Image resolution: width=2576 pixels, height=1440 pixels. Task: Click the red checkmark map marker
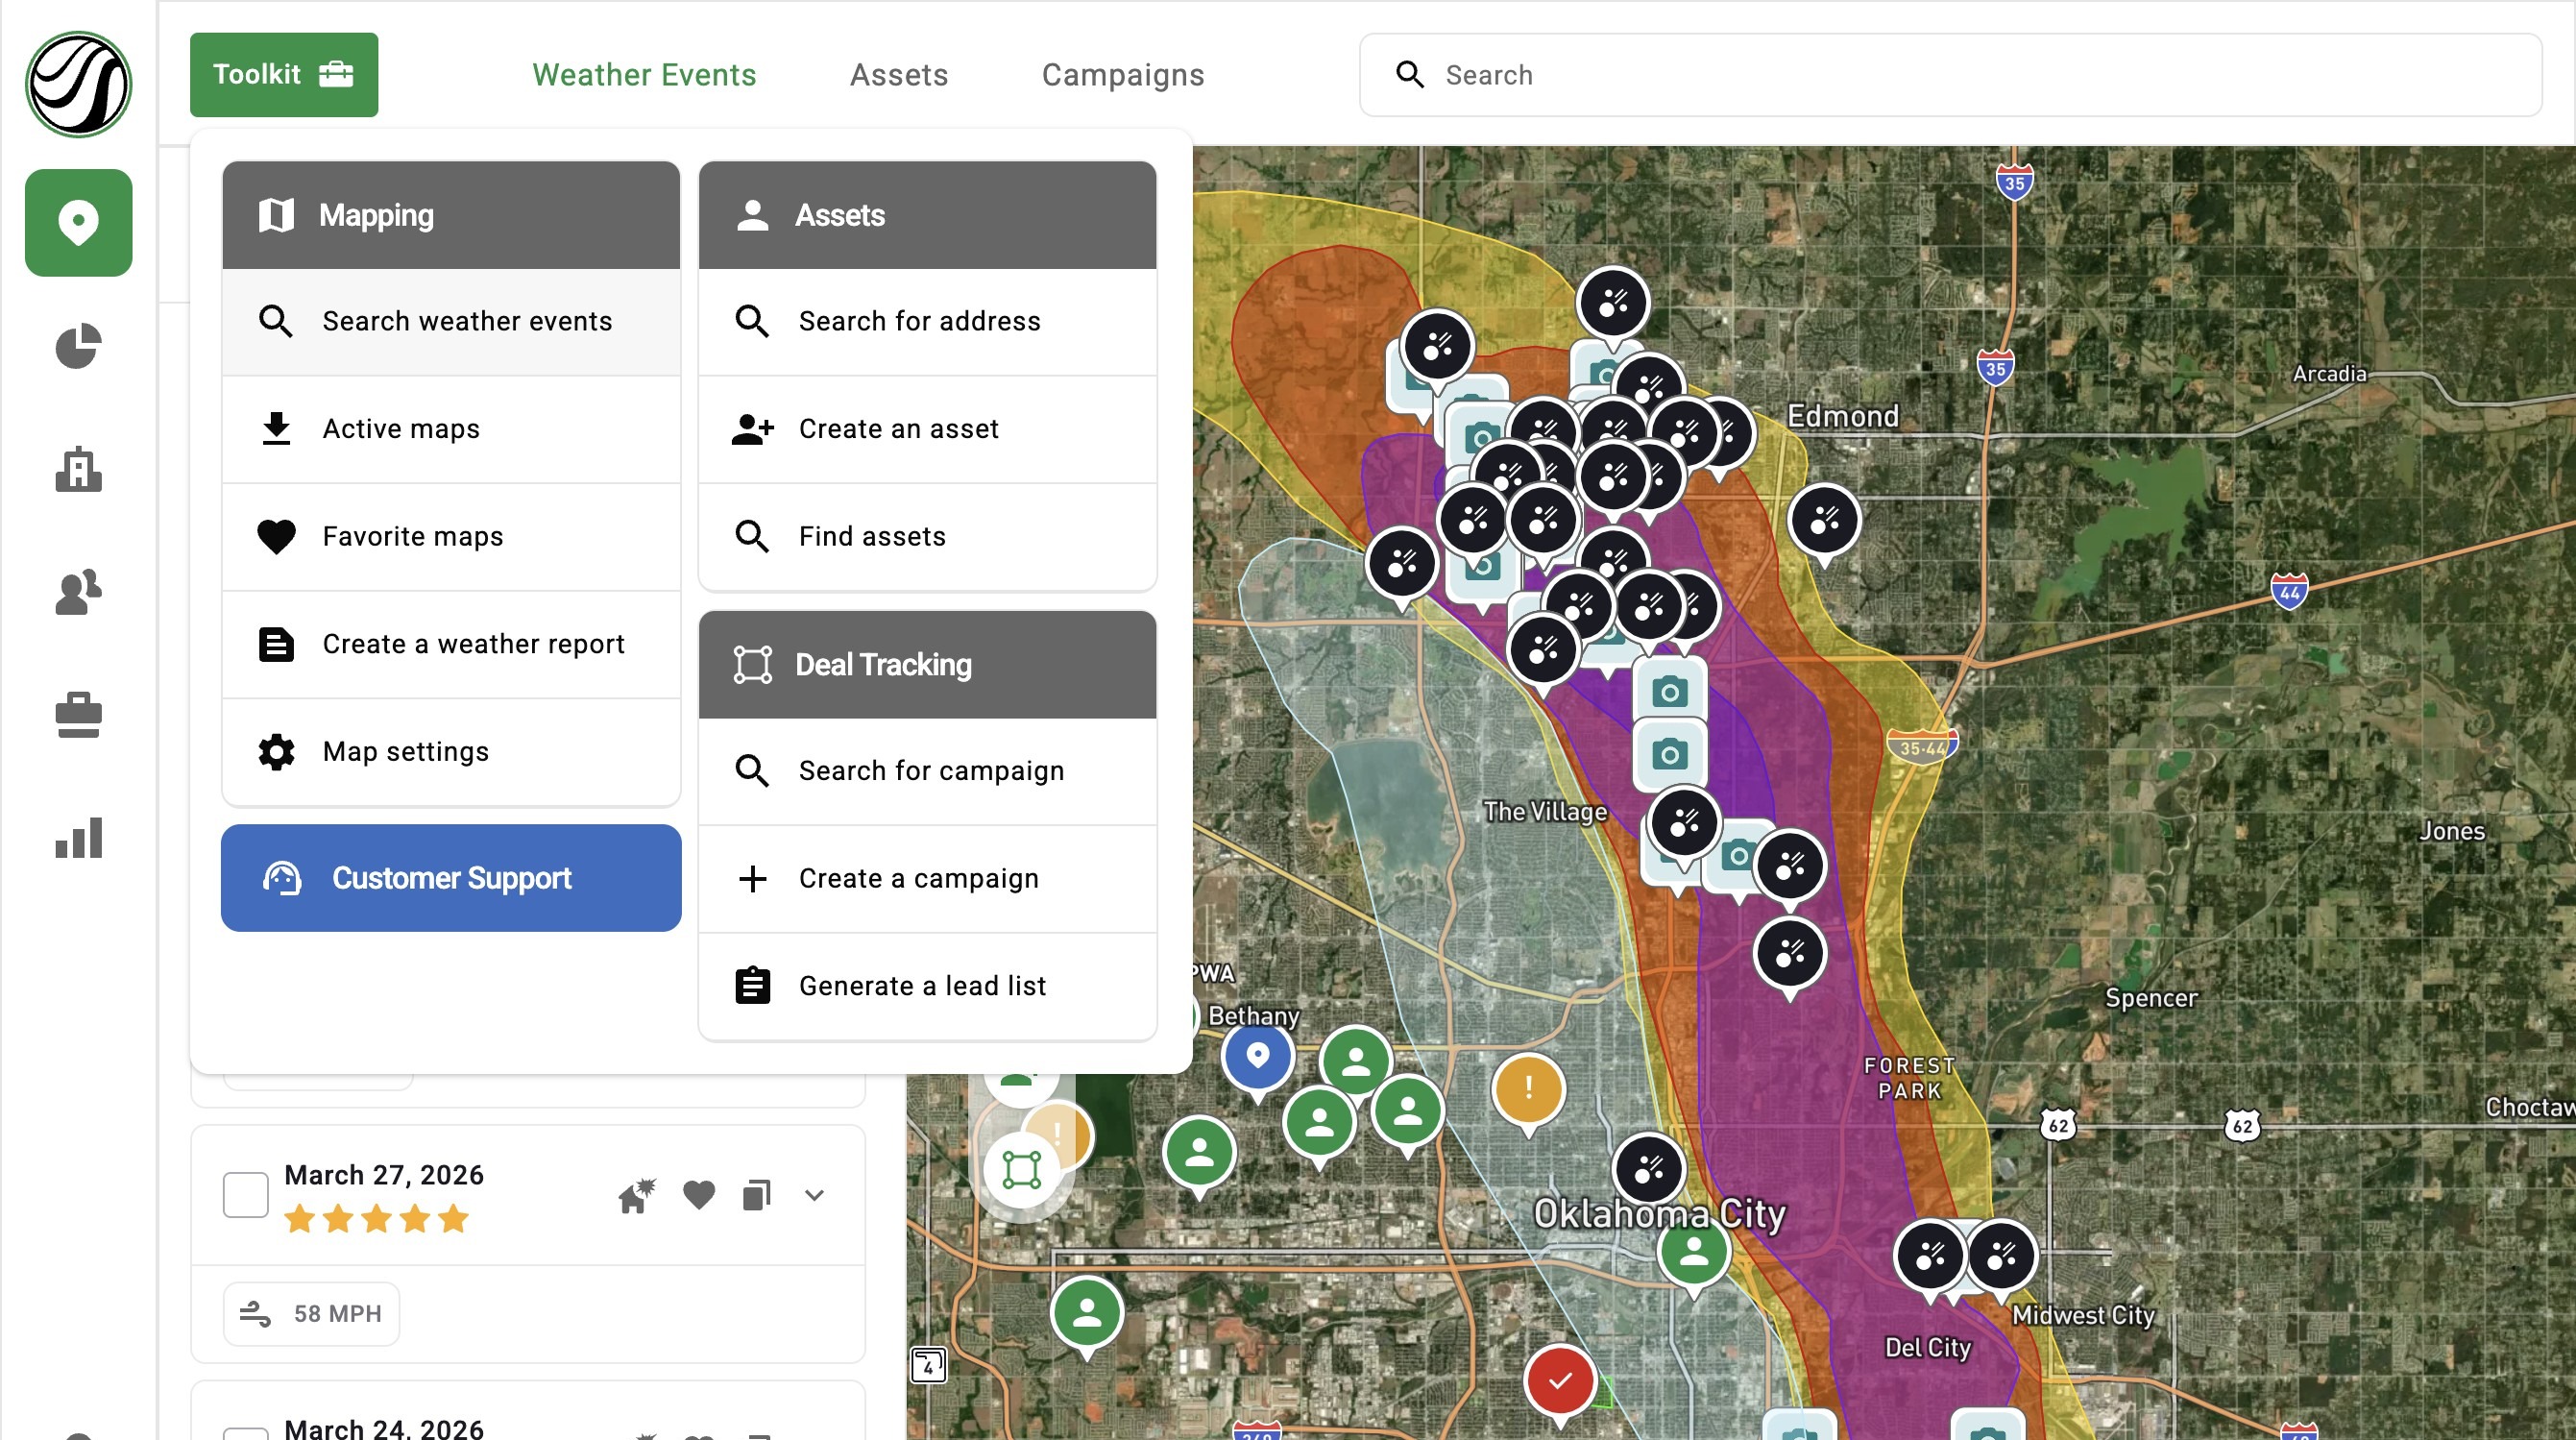(1559, 1381)
